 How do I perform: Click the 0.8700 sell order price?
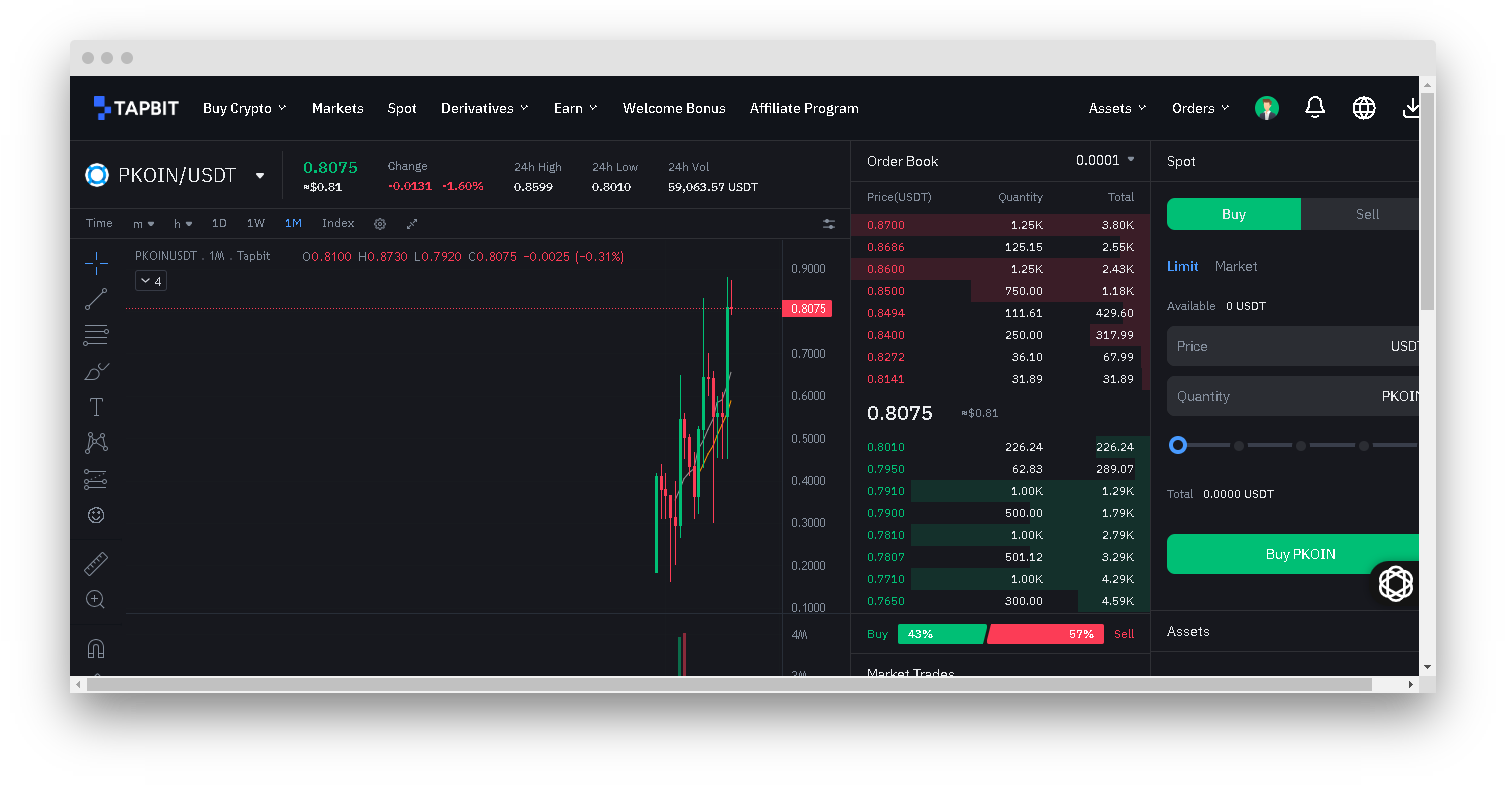[x=885, y=225]
